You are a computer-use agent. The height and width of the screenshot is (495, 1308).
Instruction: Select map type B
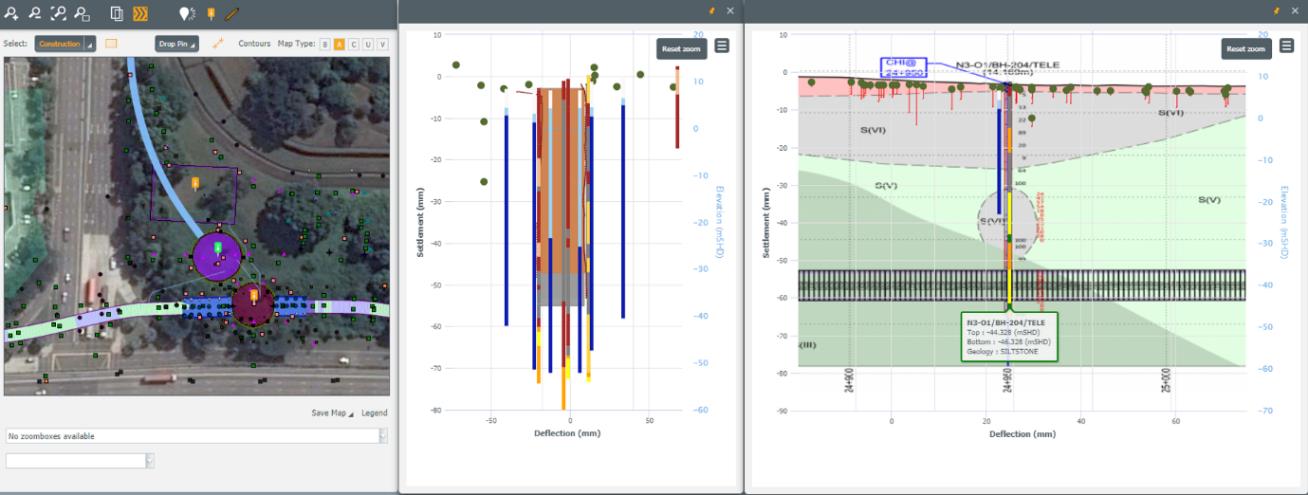[324, 44]
